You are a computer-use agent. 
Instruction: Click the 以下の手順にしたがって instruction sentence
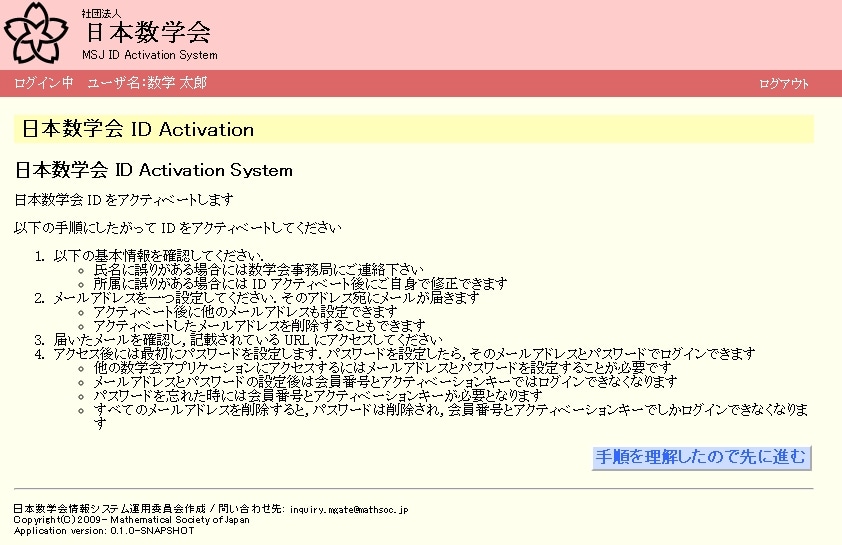(x=178, y=227)
